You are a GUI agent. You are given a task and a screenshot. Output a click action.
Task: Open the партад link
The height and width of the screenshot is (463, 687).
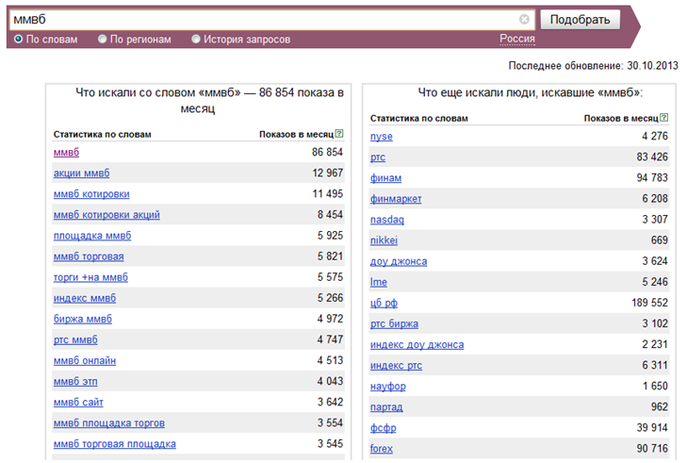click(386, 407)
